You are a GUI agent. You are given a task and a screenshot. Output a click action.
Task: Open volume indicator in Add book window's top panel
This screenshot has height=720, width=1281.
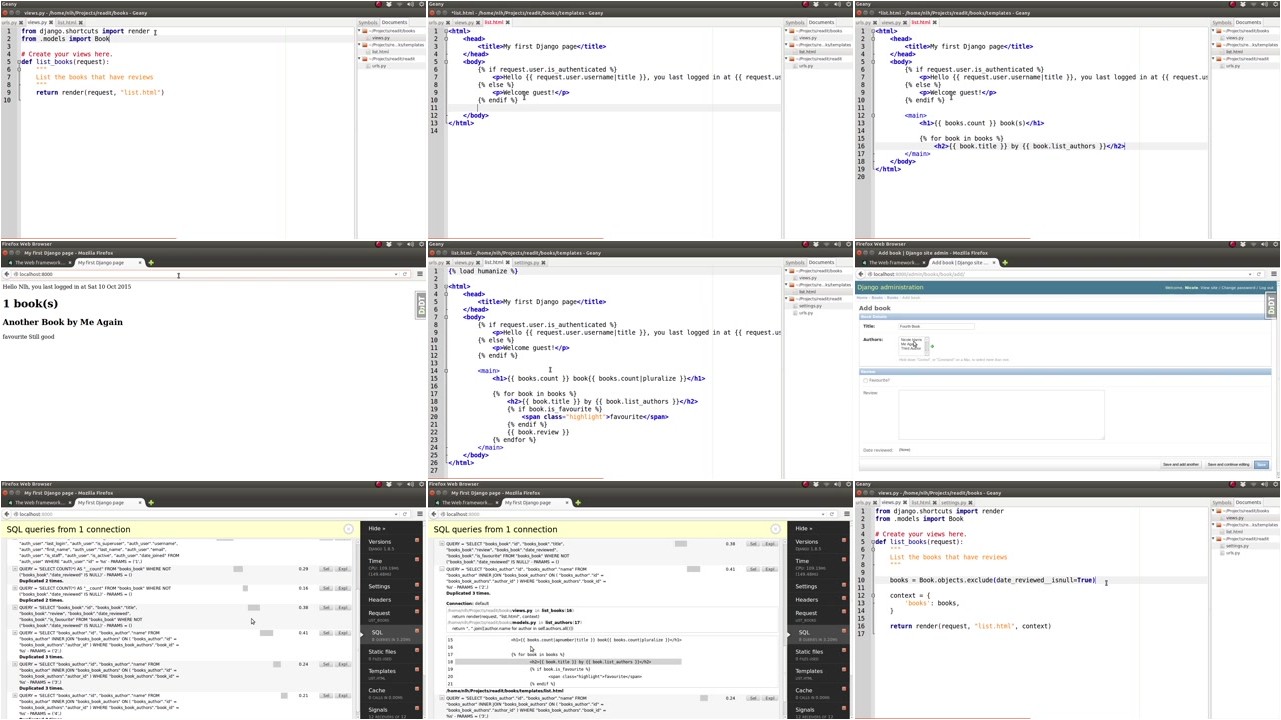pos(1264,244)
